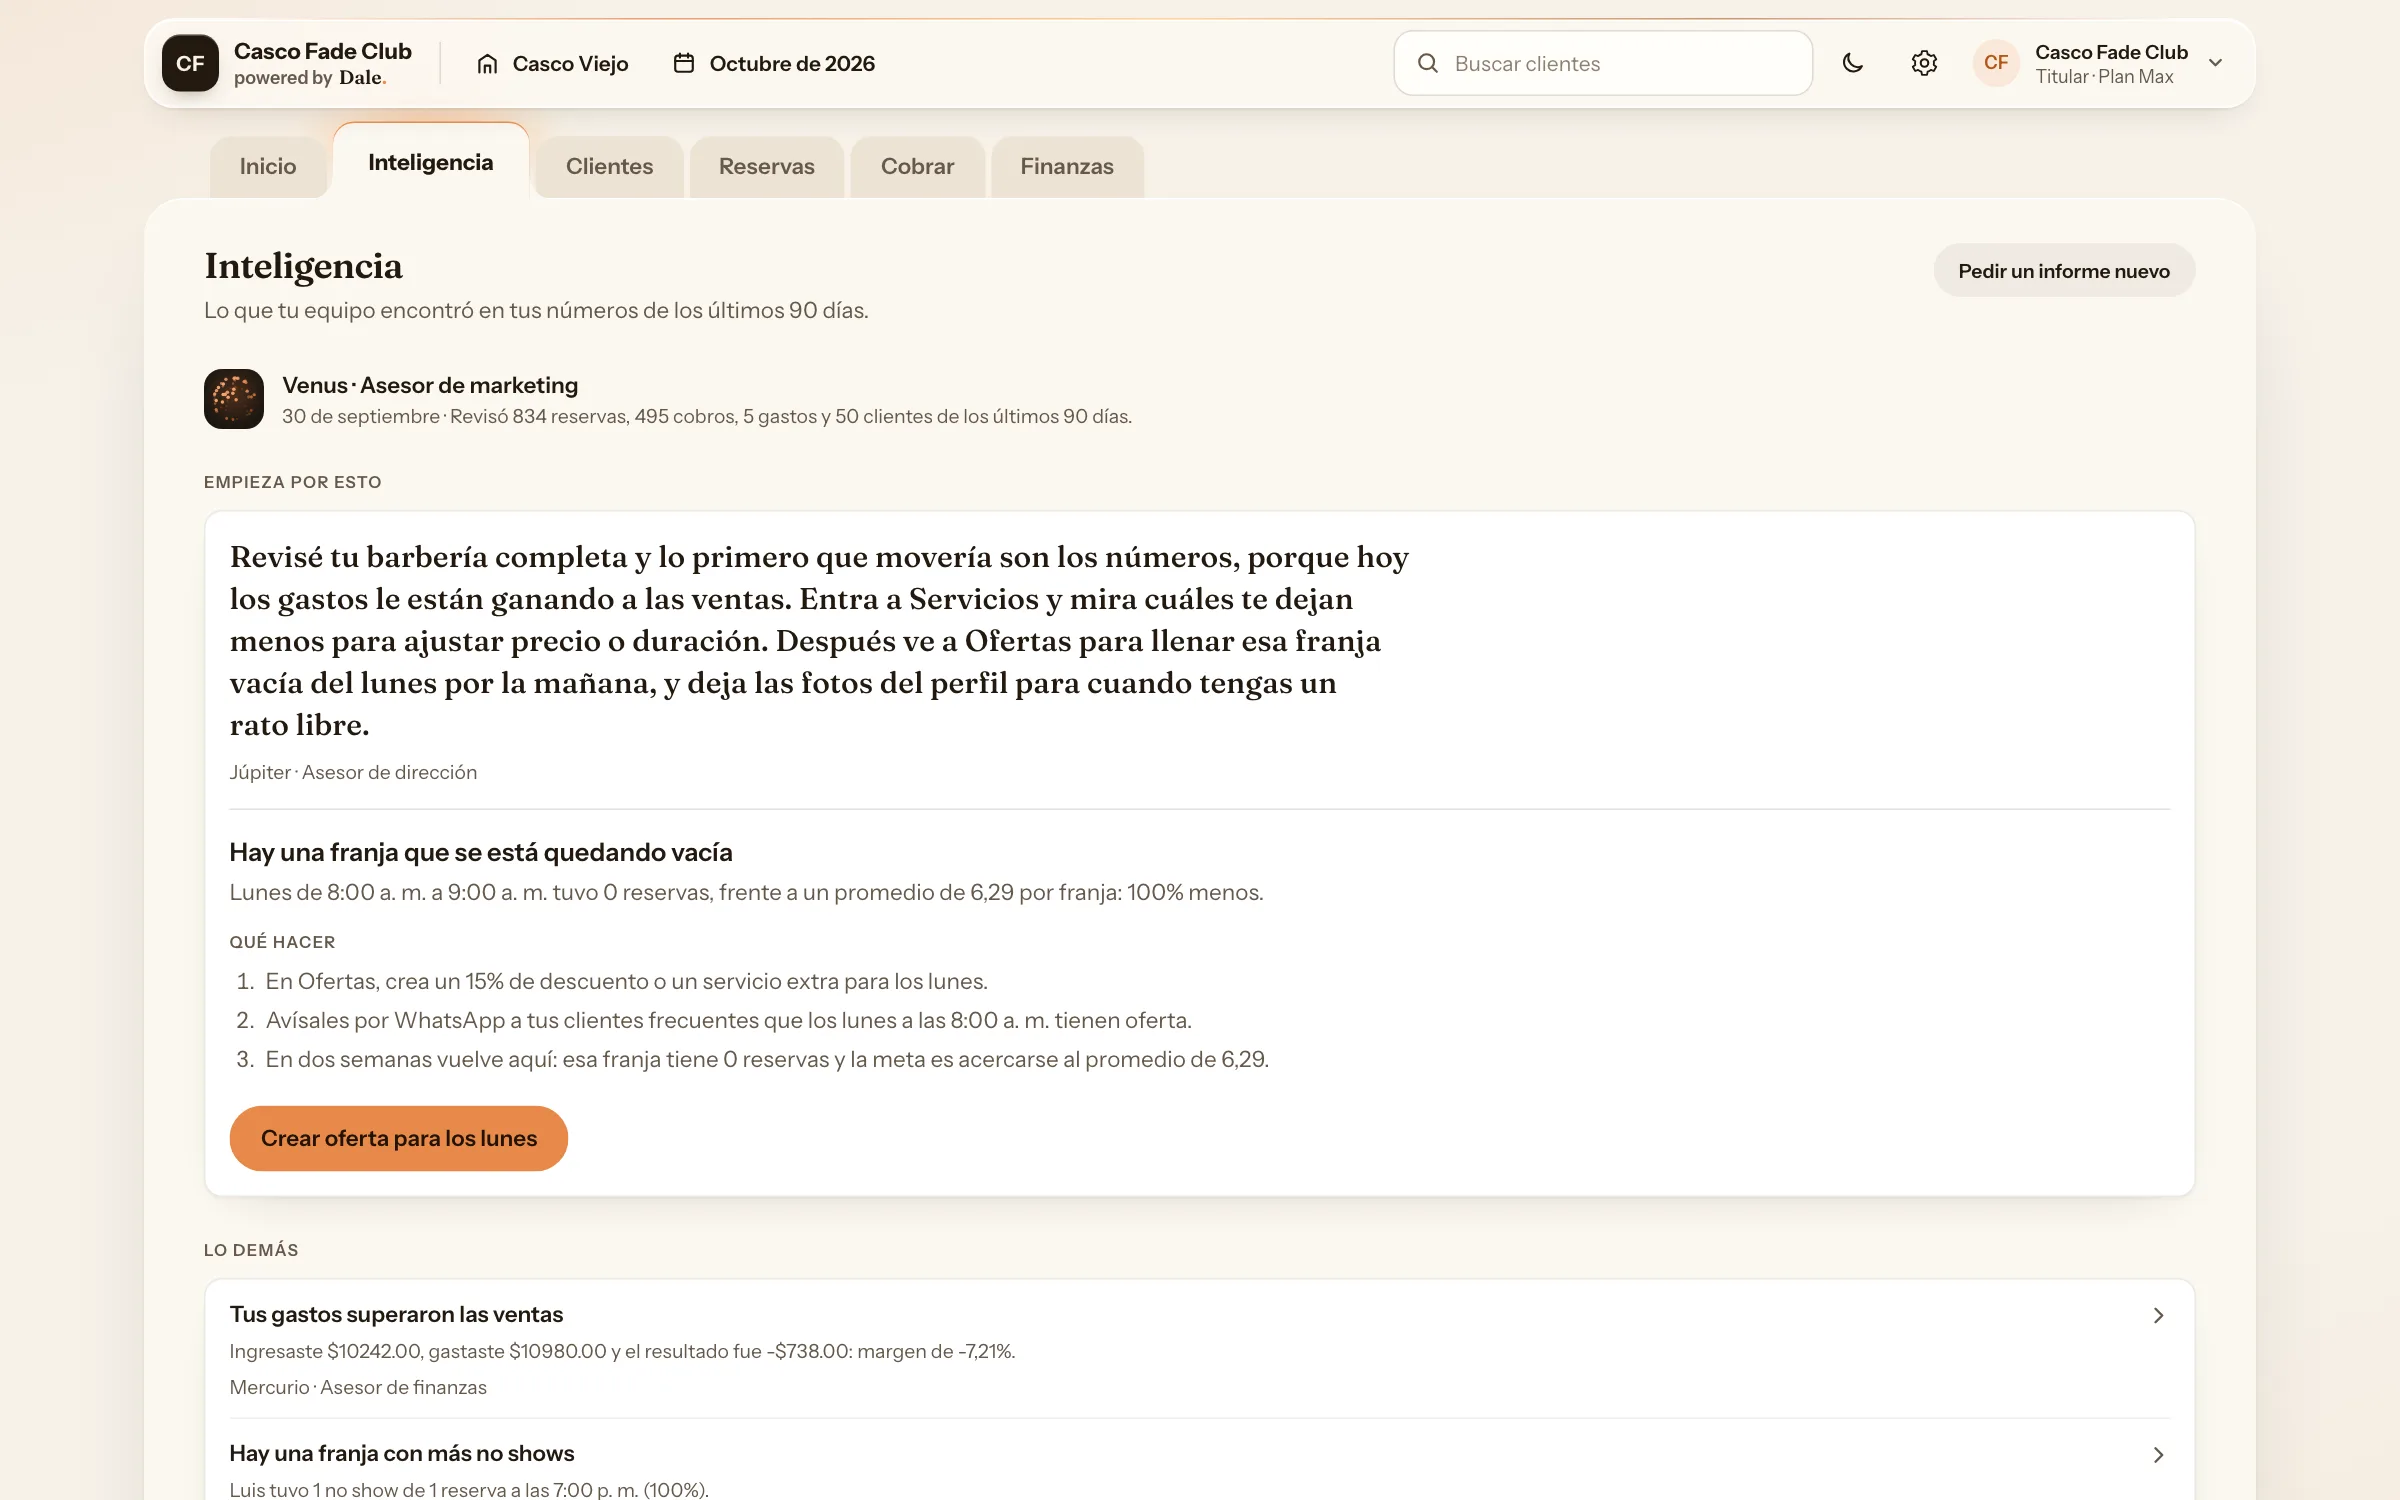Screen dimensions: 2400x1500
Task: Click Júpiter · Asesor de dirección label
Action: click(x=353, y=772)
